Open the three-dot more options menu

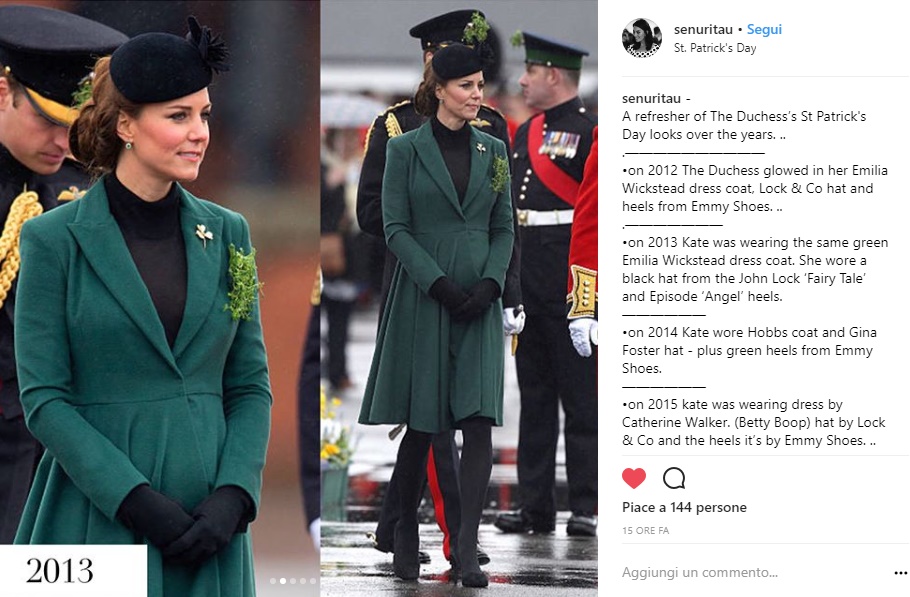tap(900, 573)
